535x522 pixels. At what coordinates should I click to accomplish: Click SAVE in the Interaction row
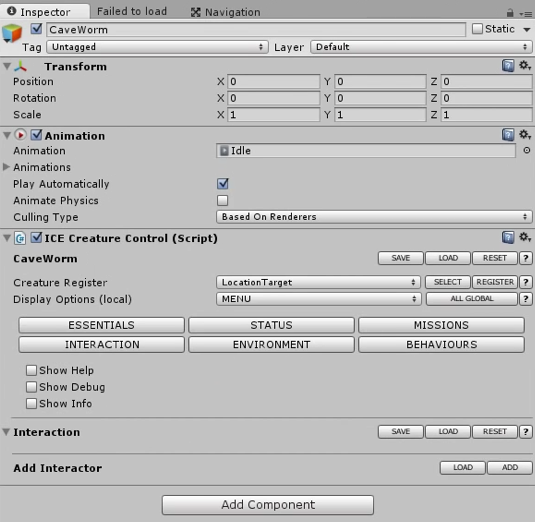(x=401, y=432)
